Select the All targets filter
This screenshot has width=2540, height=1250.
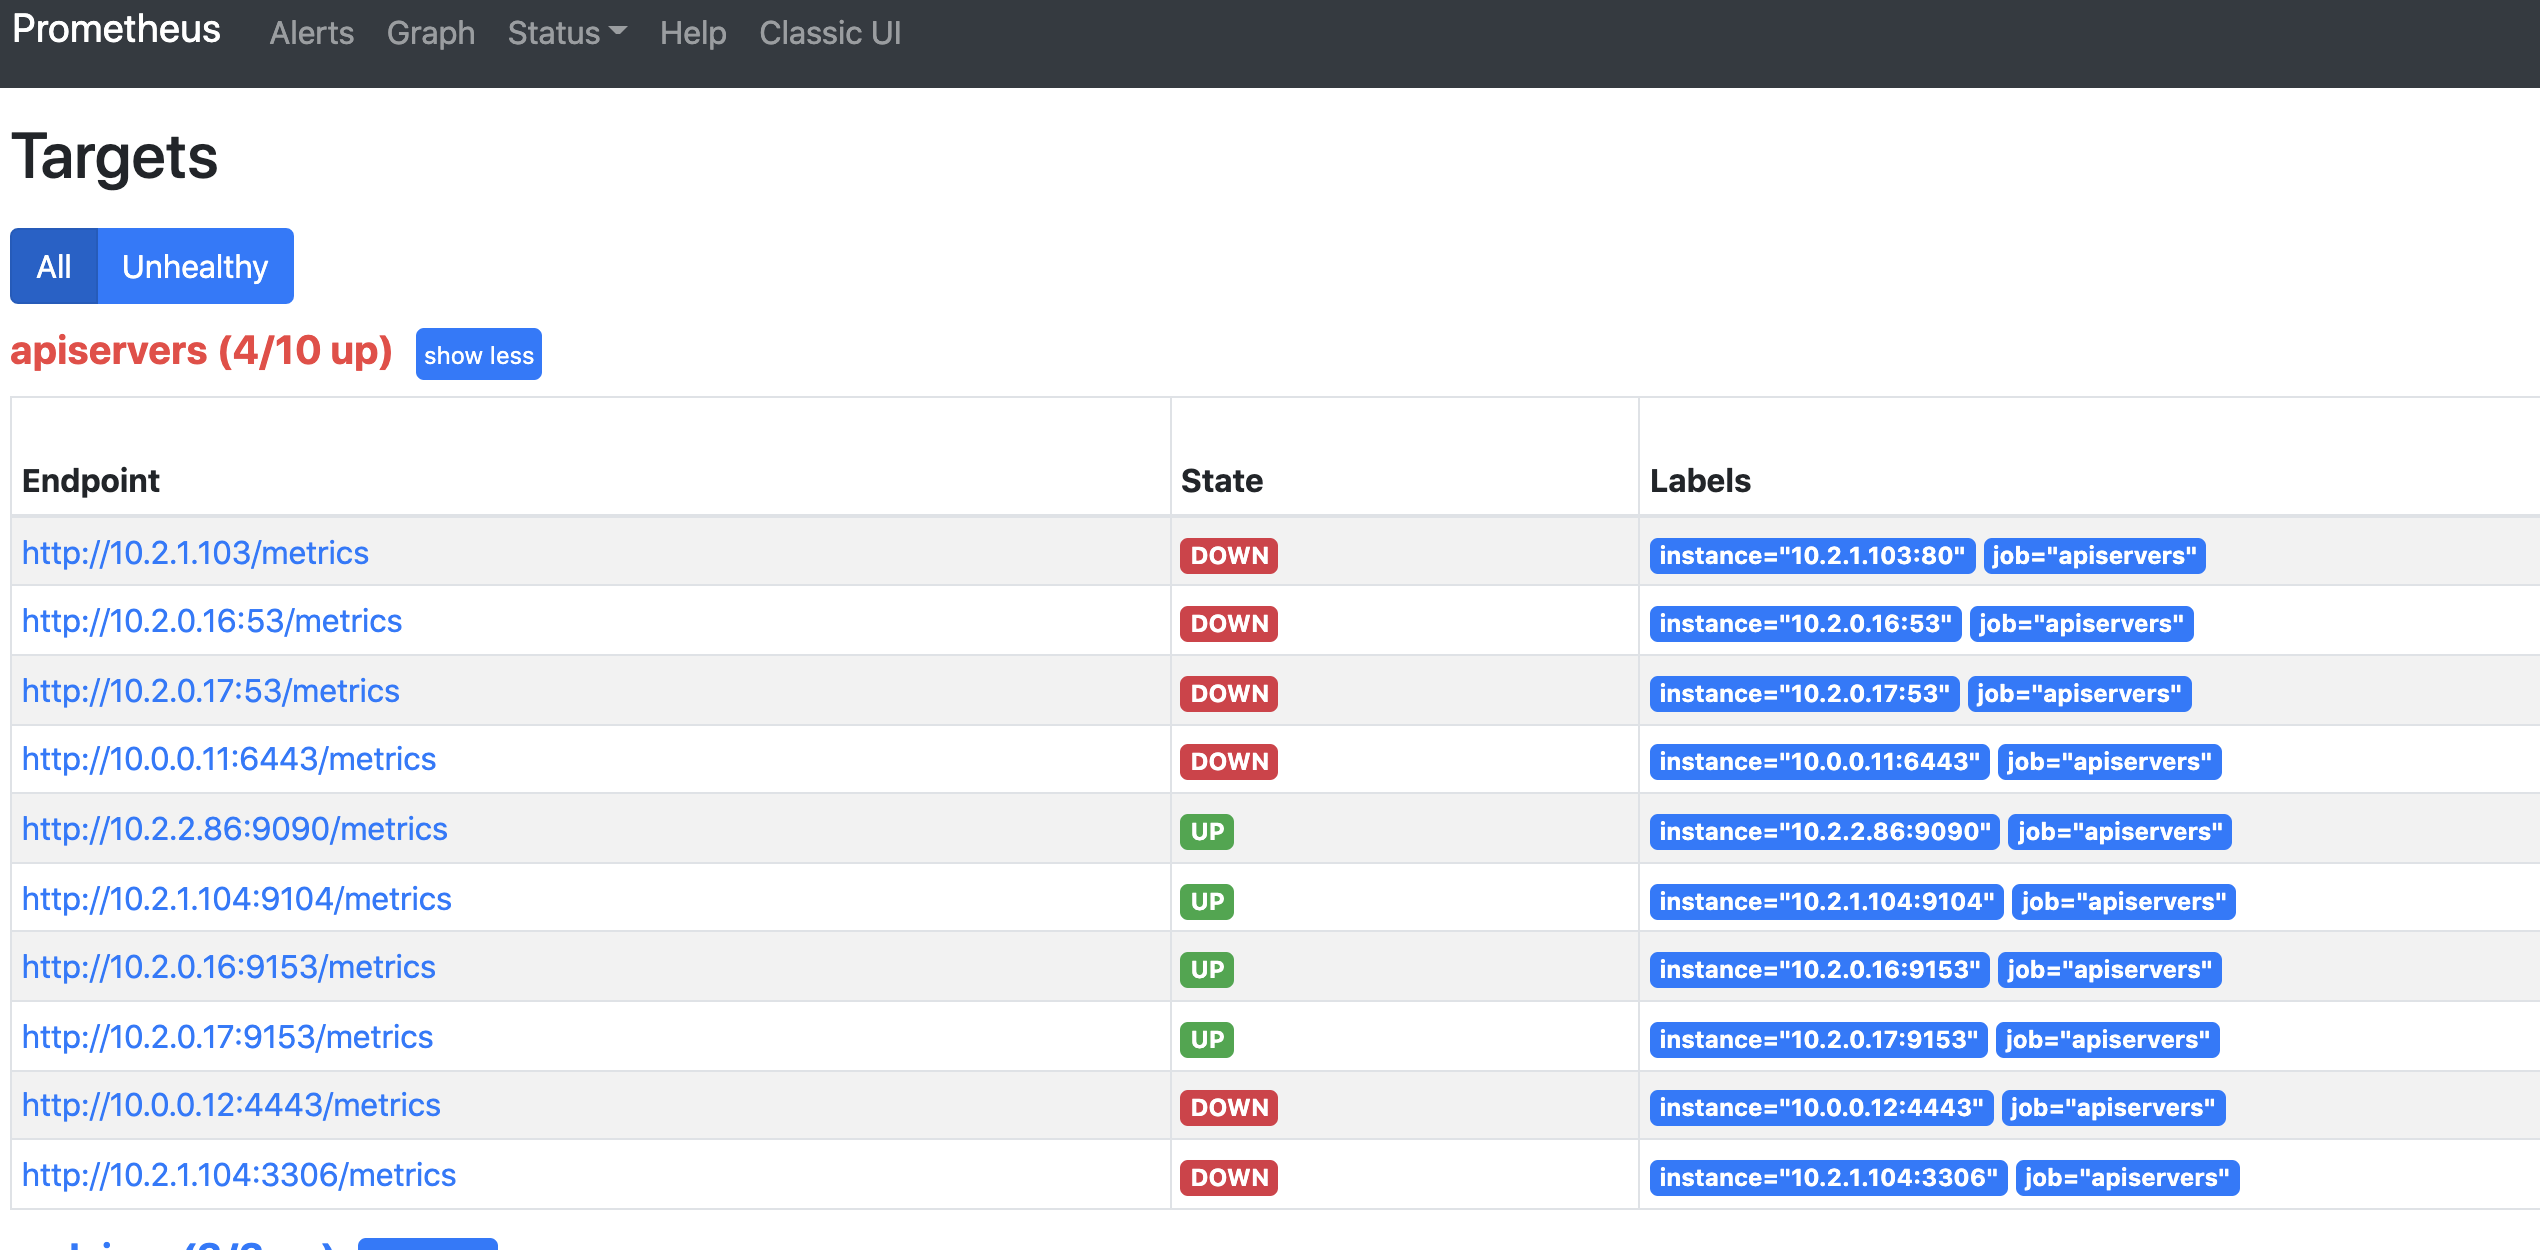(54, 266)
